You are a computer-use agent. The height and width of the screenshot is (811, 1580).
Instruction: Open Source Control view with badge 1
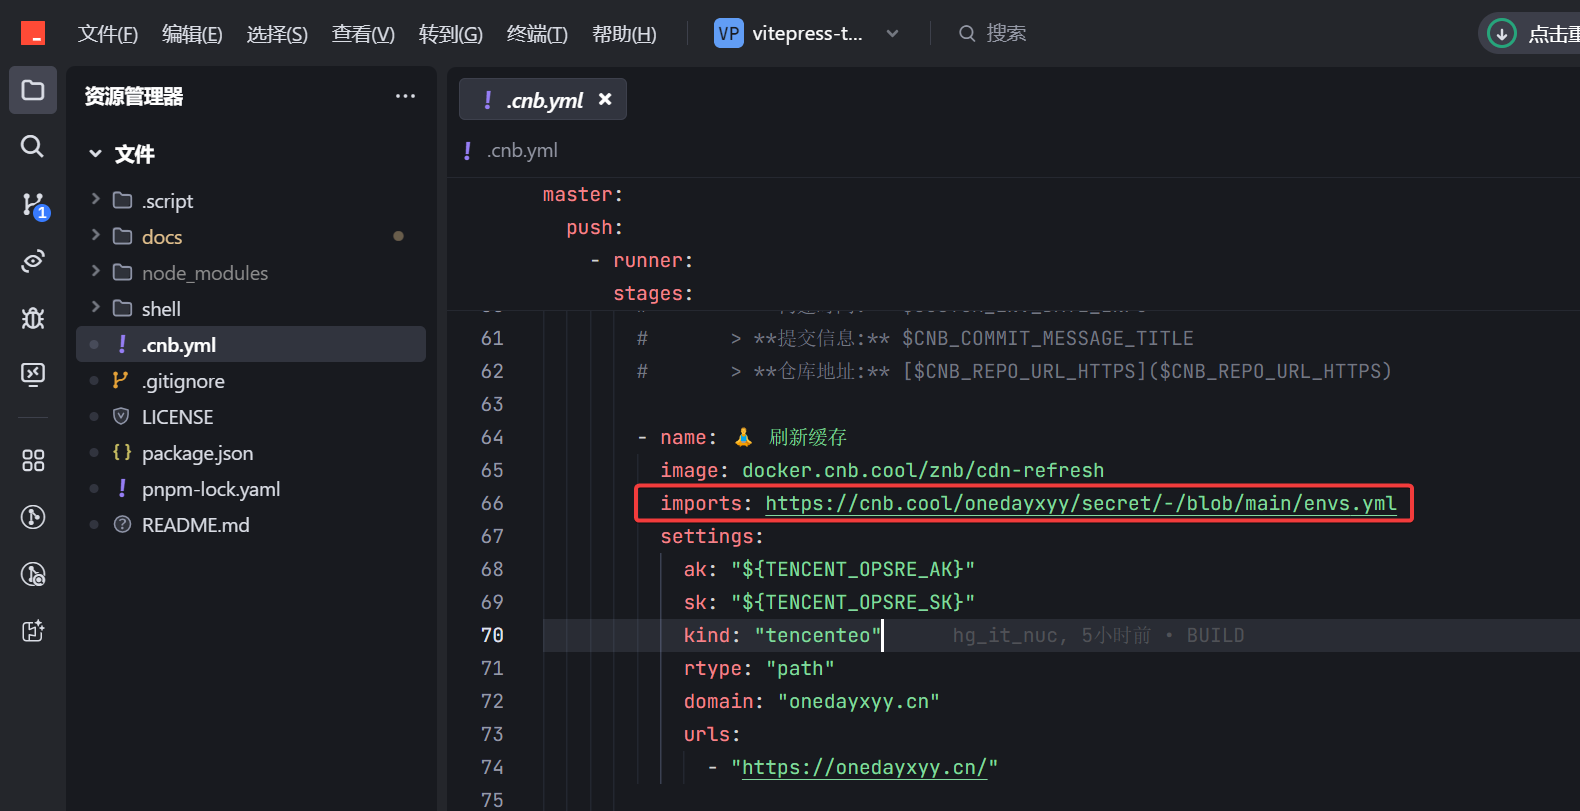[34, 205]
